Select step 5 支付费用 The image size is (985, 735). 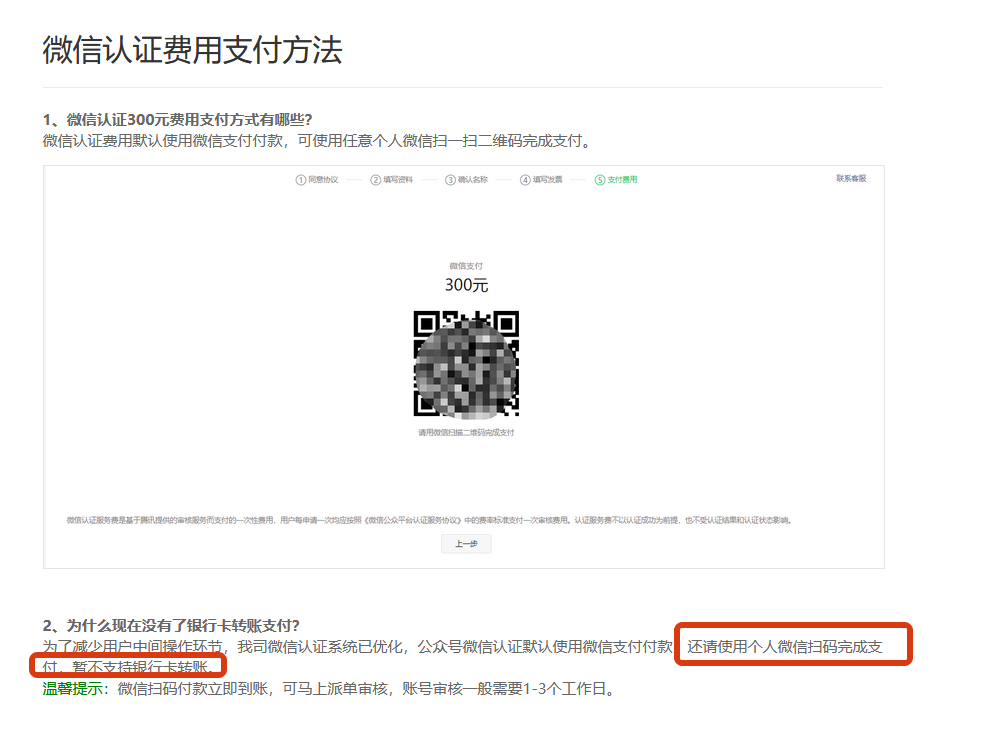tap(616, 180)
